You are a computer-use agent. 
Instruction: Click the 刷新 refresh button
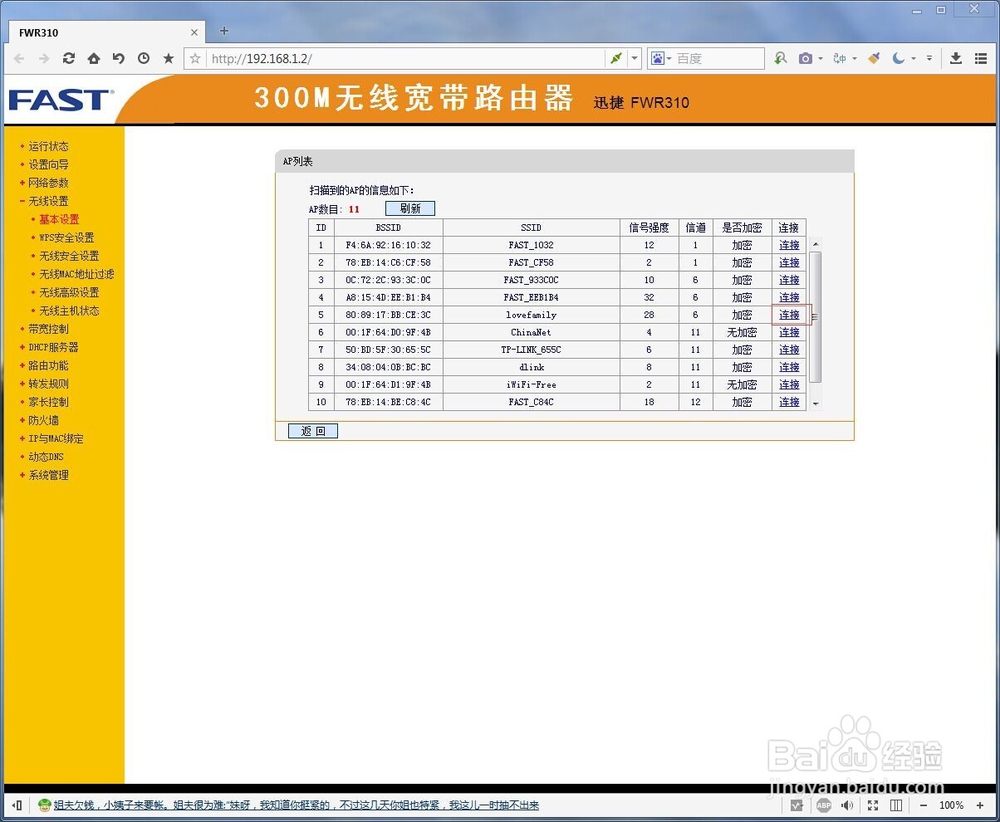410,209
